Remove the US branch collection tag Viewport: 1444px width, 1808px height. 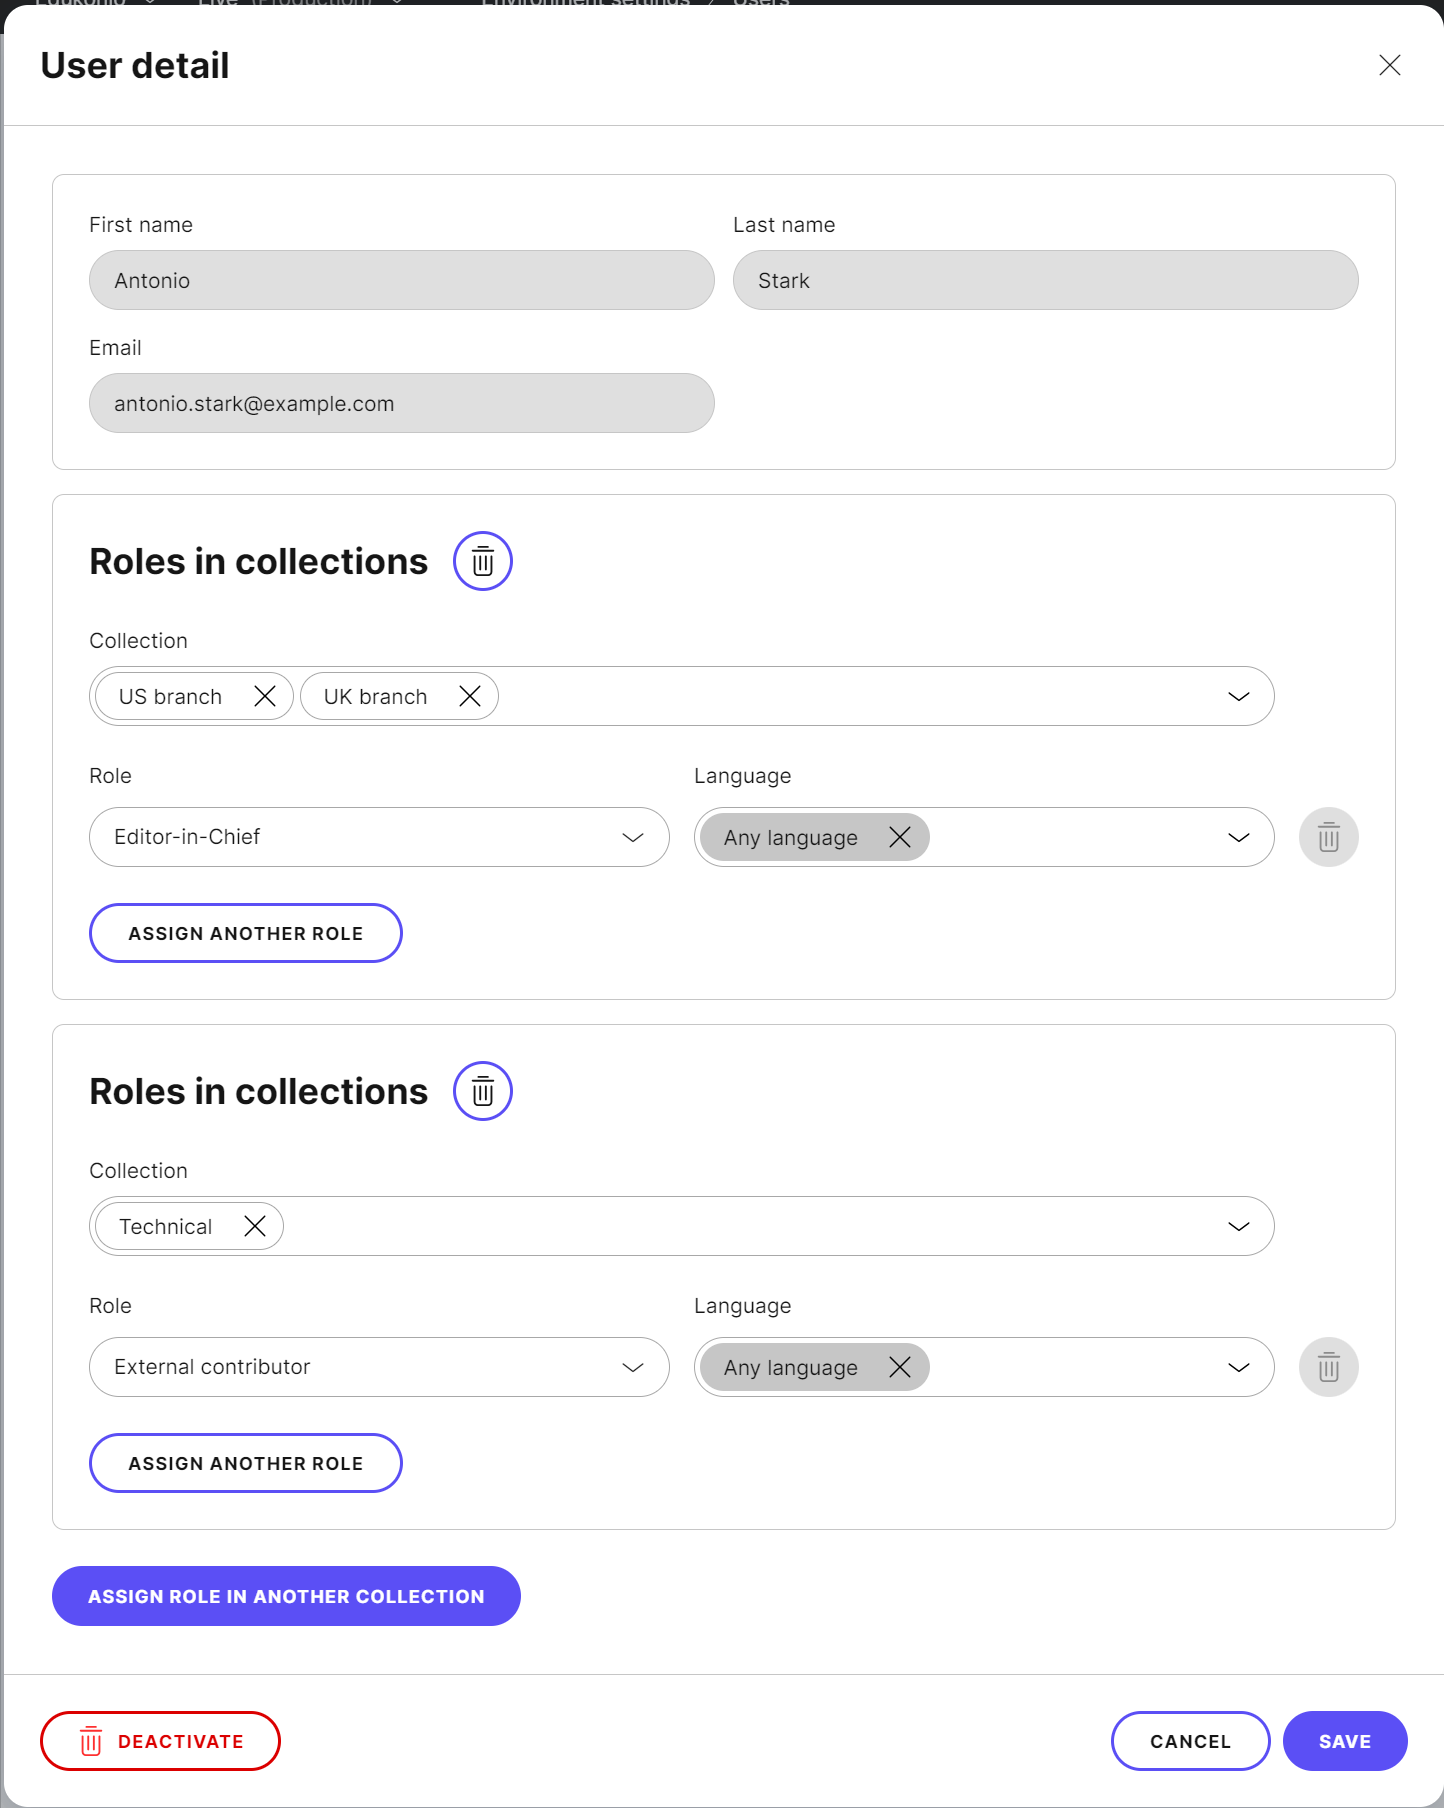pyautogui.click(x=265, y=696)
